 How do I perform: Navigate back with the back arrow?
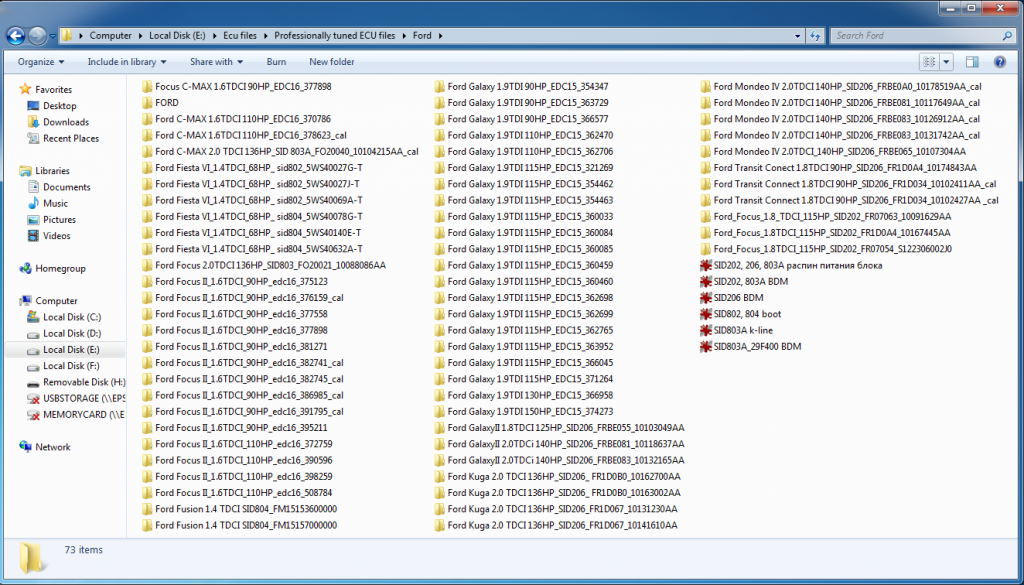(x=15, y=35)
